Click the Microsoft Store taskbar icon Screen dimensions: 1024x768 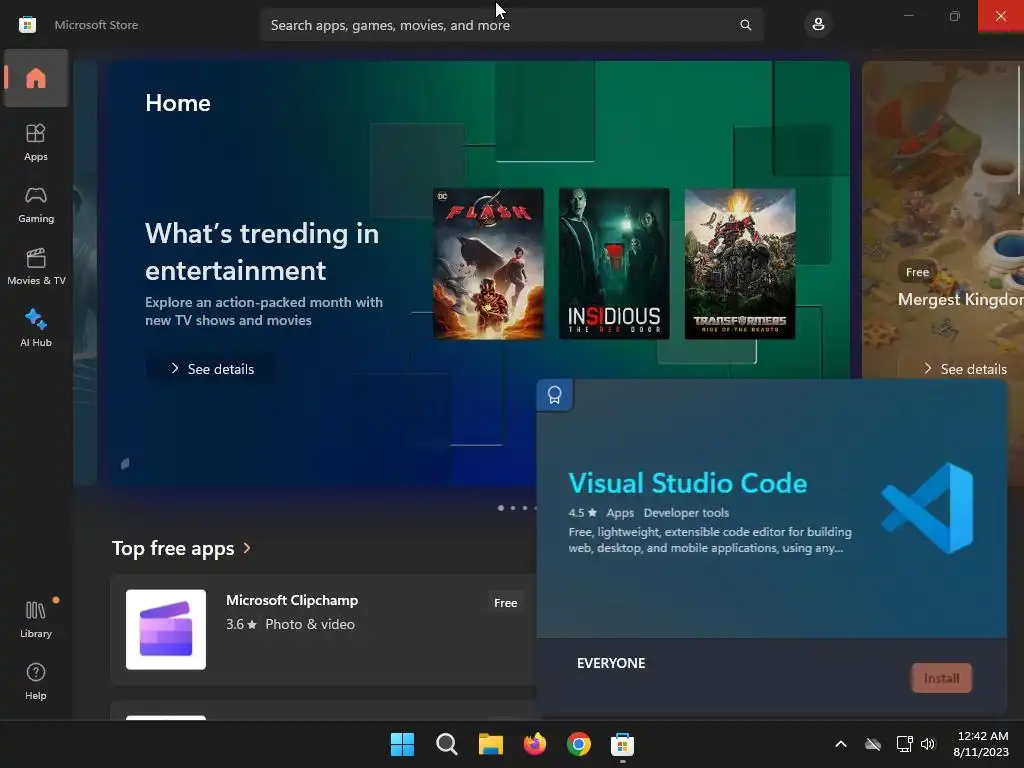[622, 744]
